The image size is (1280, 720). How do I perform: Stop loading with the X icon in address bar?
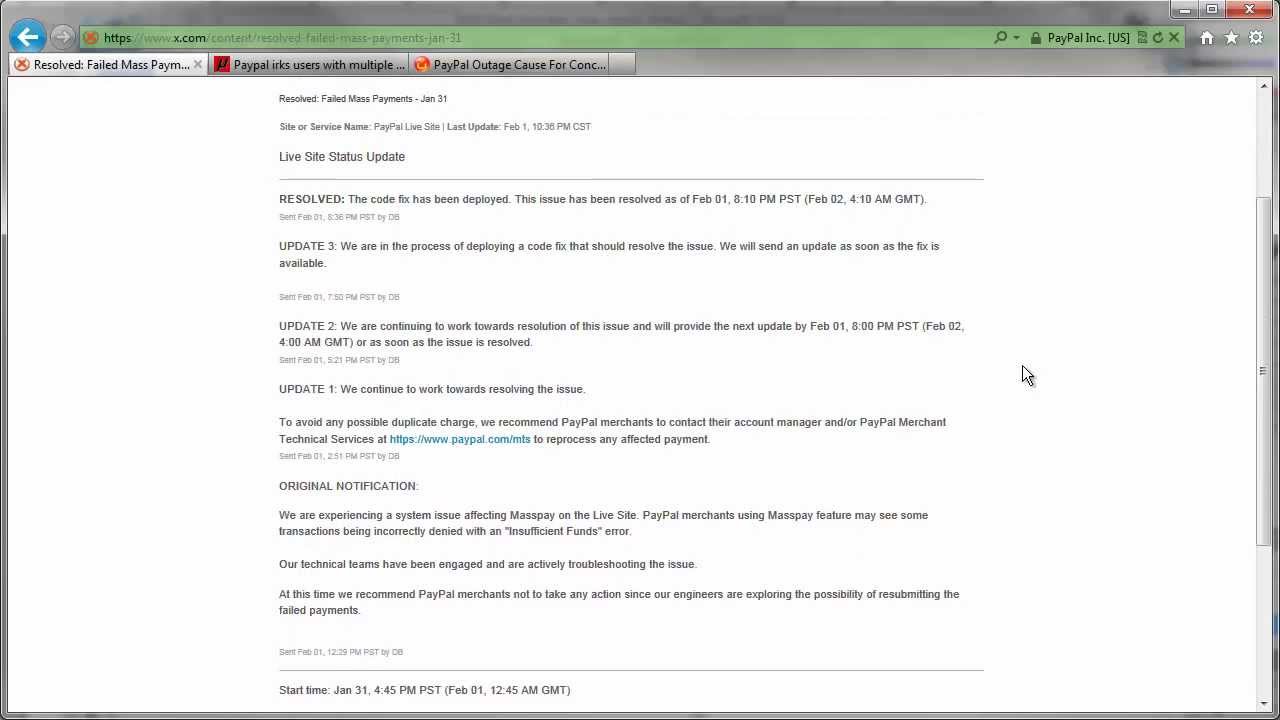click(1174, 38)
